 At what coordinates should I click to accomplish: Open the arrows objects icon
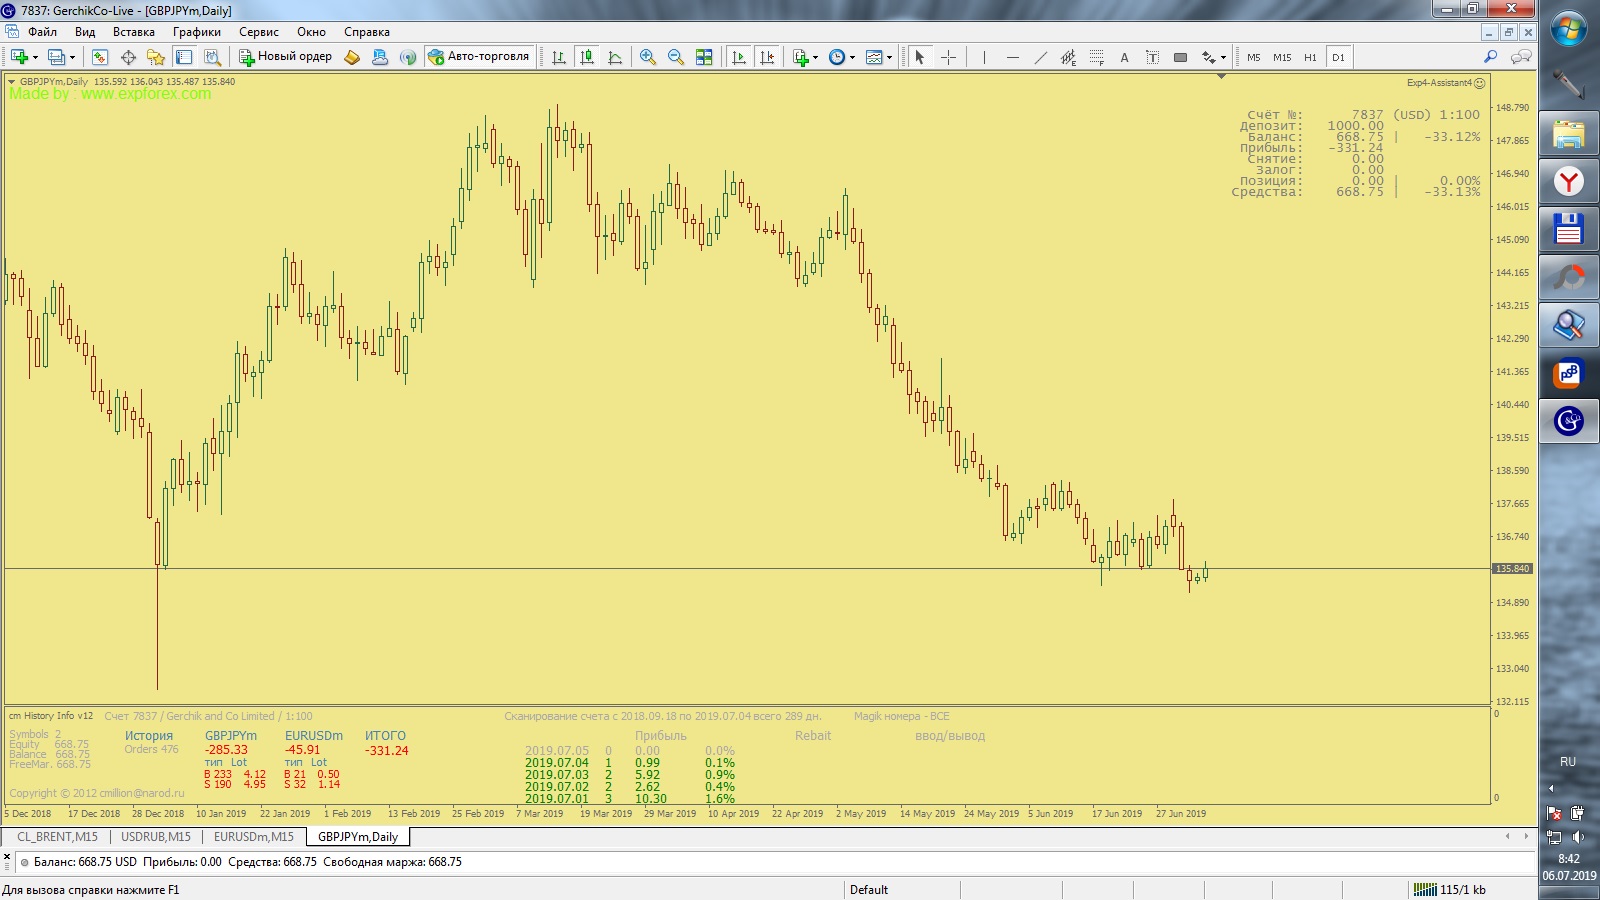[1208, 57]
